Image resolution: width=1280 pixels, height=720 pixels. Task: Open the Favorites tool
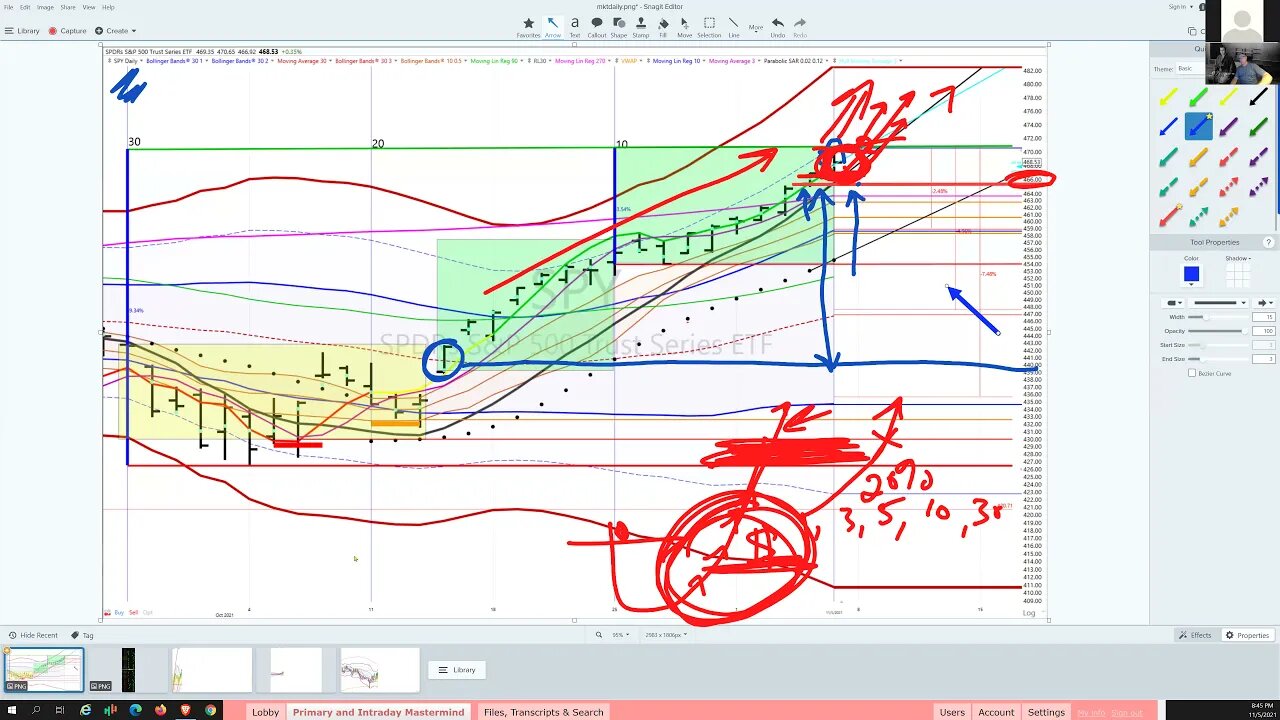[529, 26]
